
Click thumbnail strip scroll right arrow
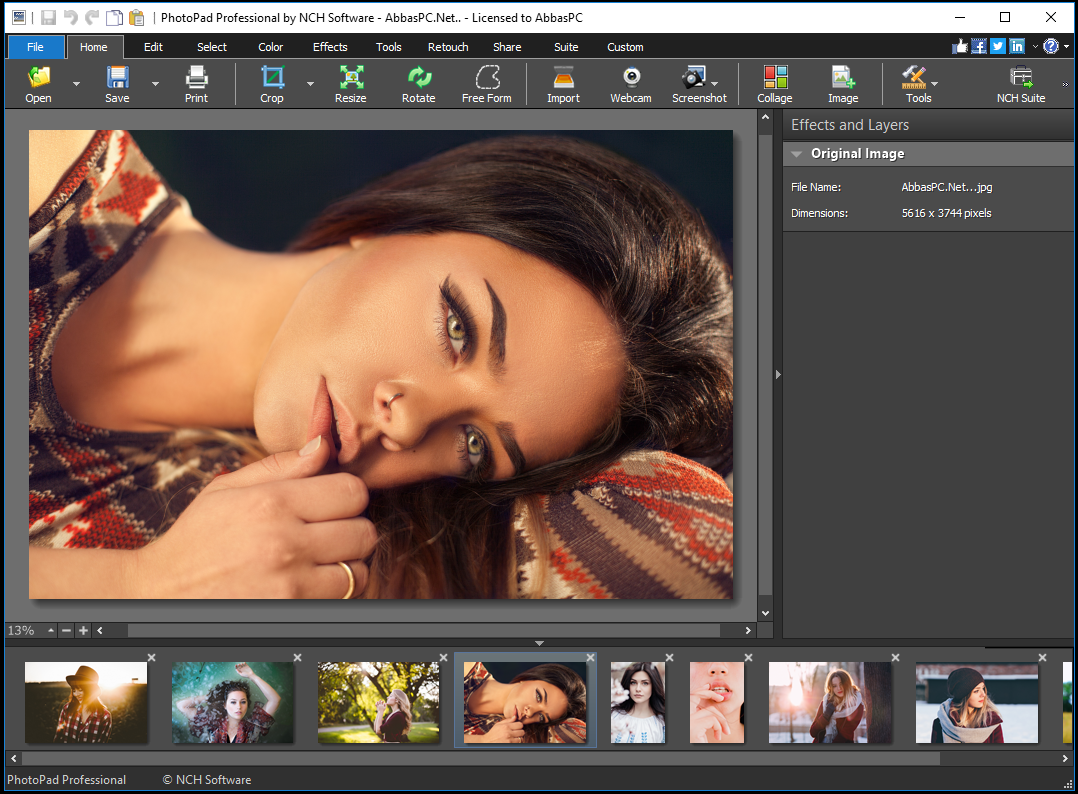[x=1065, y=758]
